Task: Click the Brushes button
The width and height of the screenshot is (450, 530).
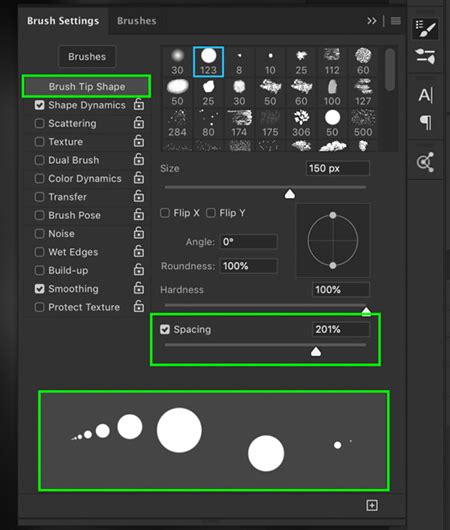Action: pos(87,56)
